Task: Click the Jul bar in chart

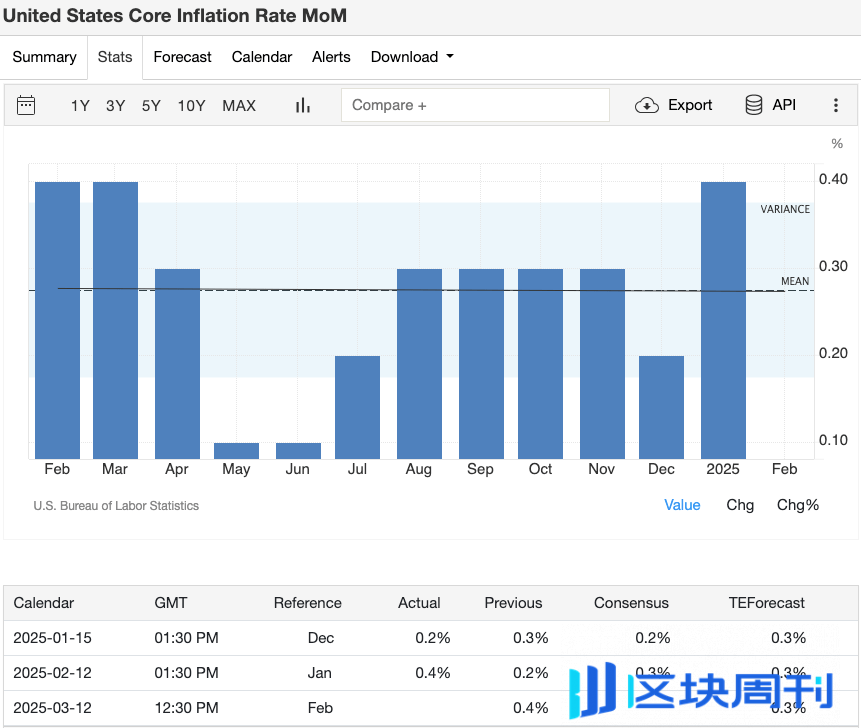Action: [357, 407]
